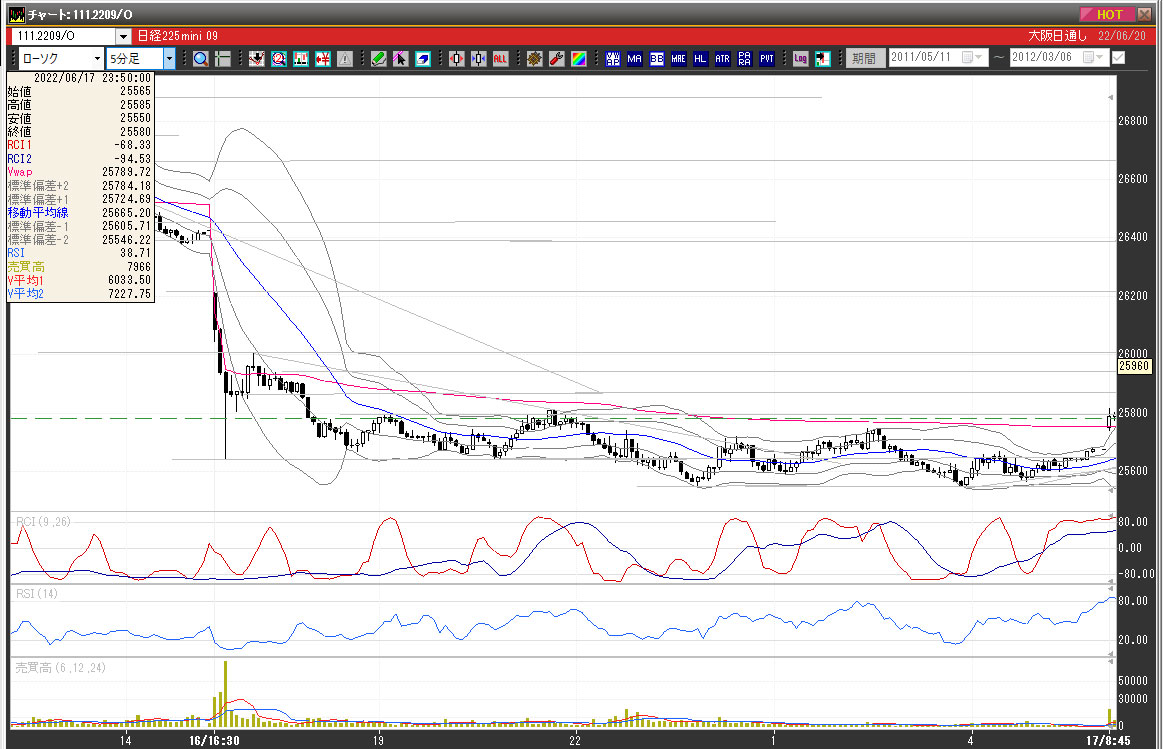Toggle the checkbox beside the end date

pyautogui.click(x=1118, y=57)
